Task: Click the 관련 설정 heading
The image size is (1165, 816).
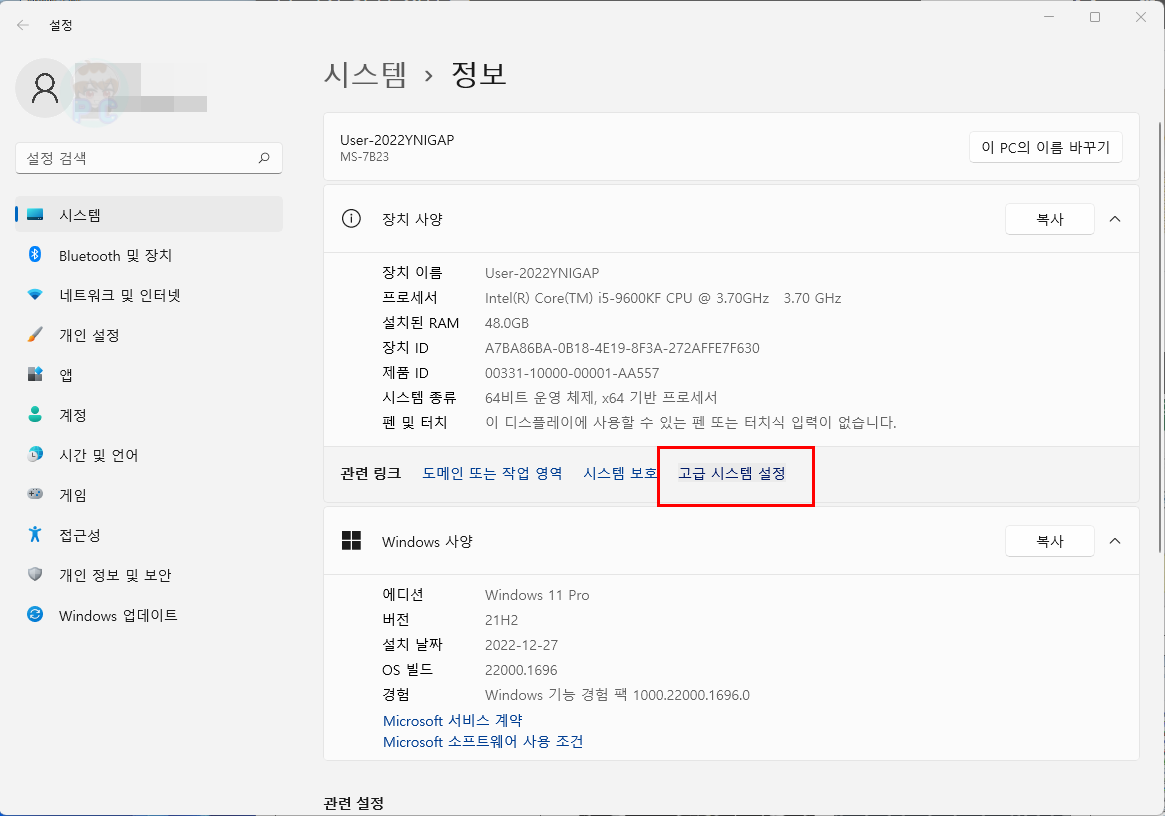Action: 354,803
